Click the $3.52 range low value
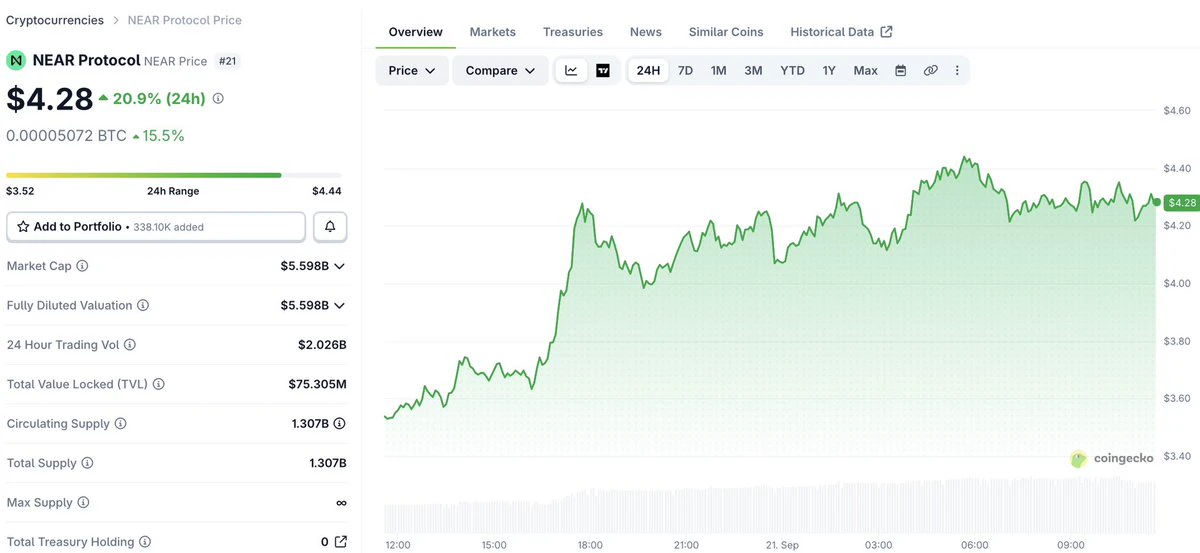The width and height of the screenshot is (1200, 553). [21, 191]
